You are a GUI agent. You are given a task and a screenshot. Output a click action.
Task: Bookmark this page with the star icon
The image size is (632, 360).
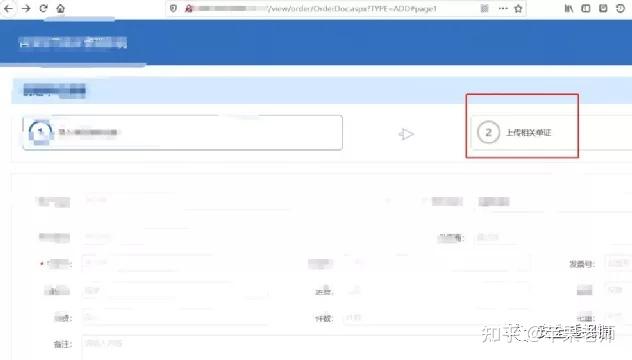tap(518, 8)
